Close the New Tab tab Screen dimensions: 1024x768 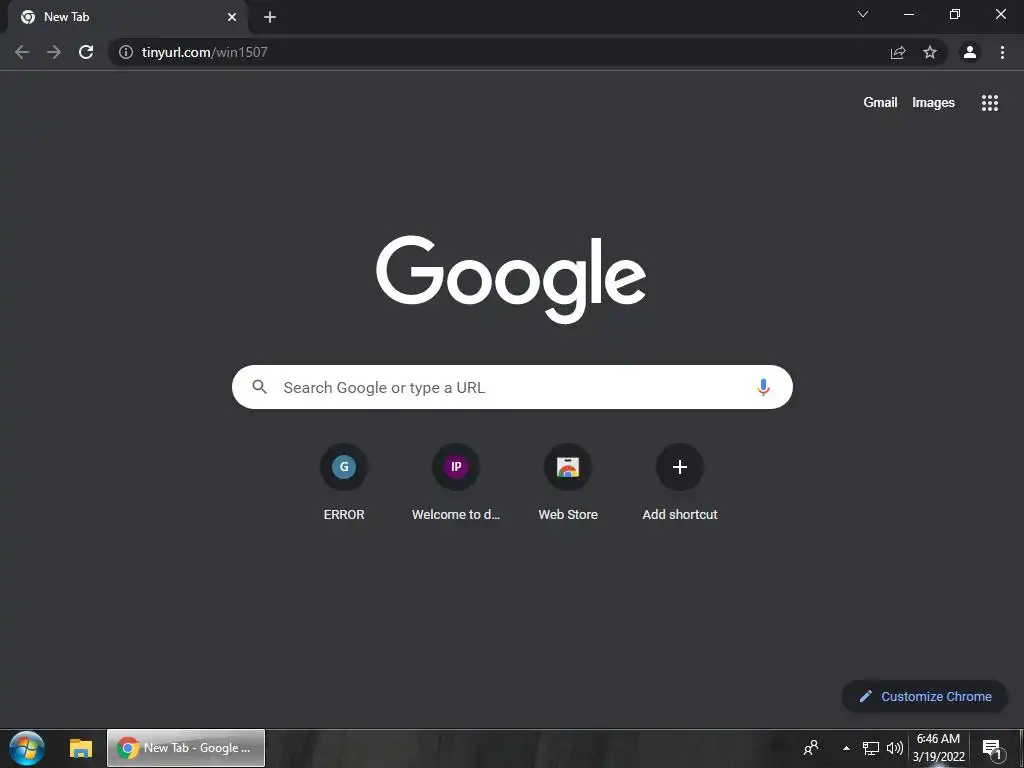coord(232,18)
